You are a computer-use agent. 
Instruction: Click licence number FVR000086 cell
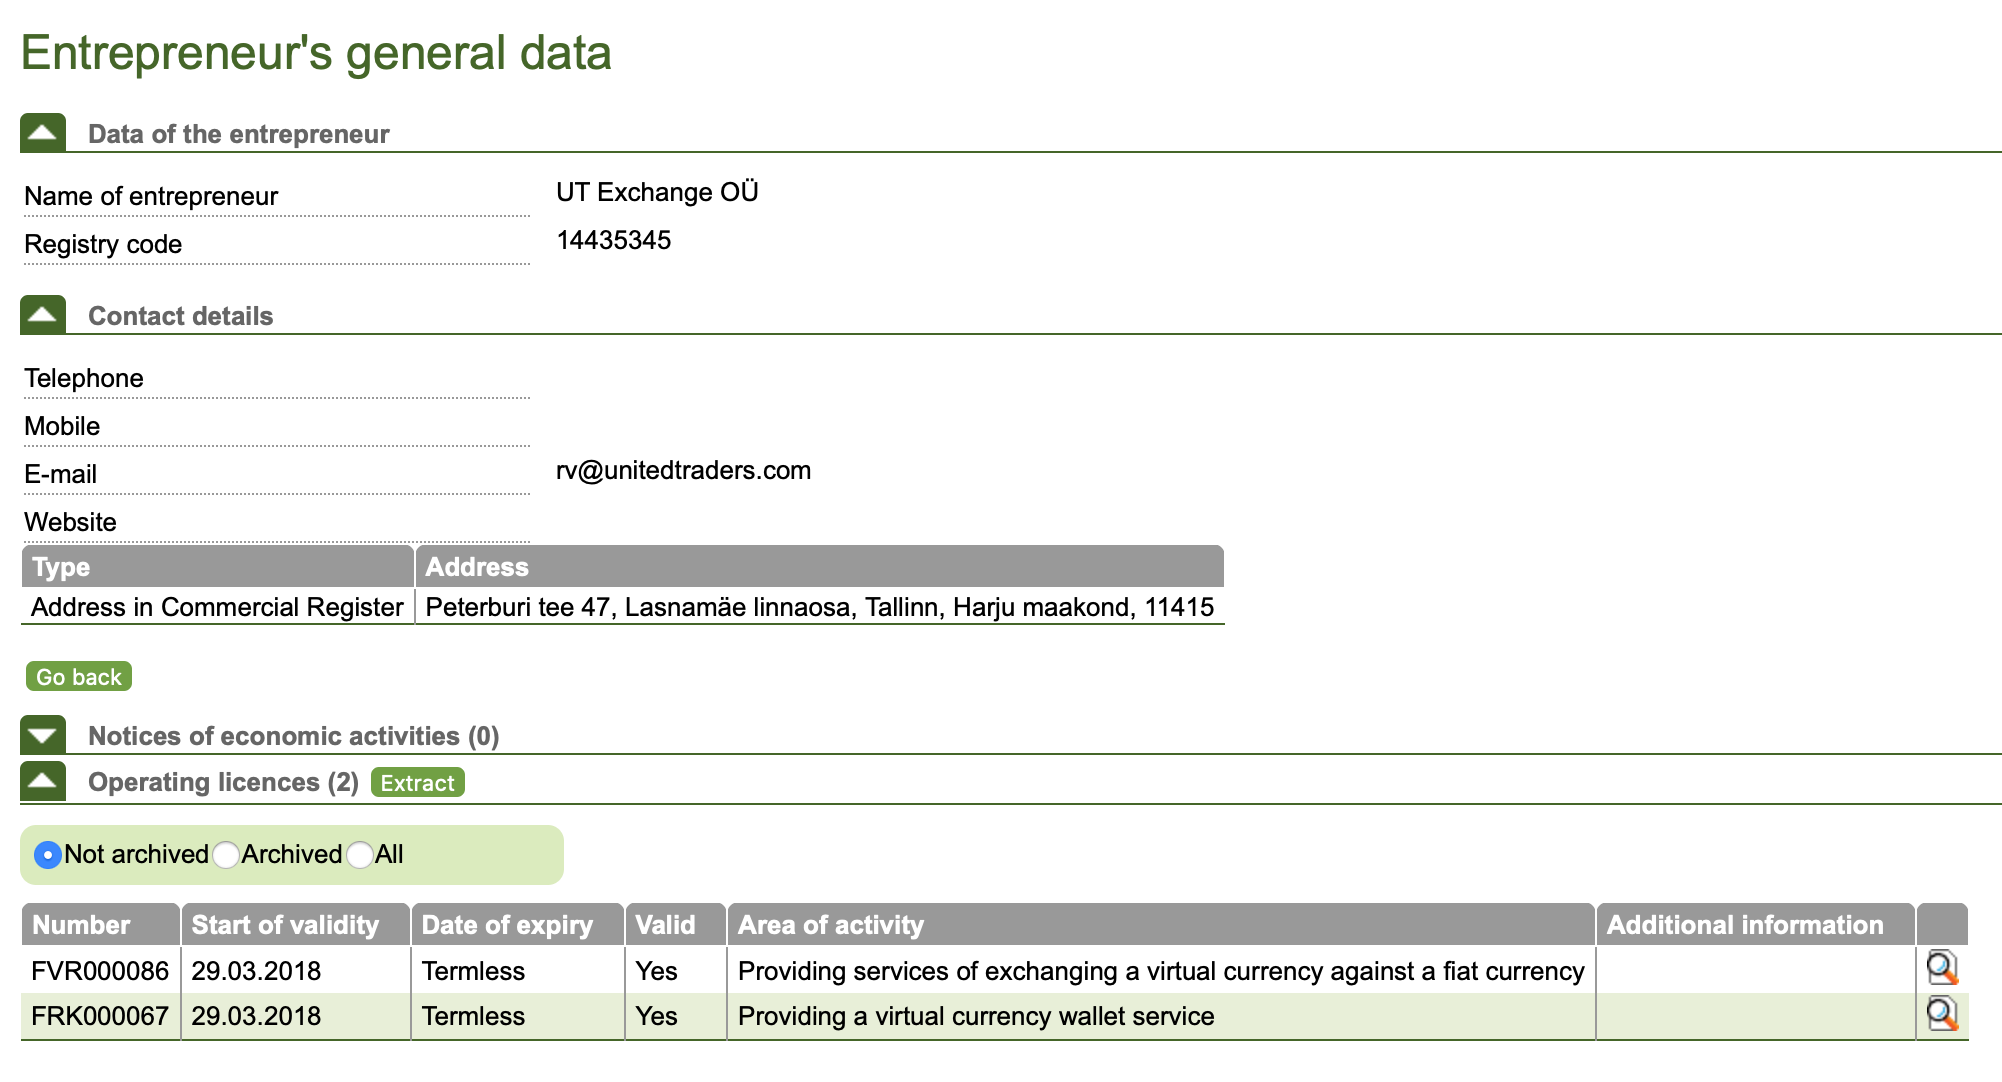tap(100, 971)
